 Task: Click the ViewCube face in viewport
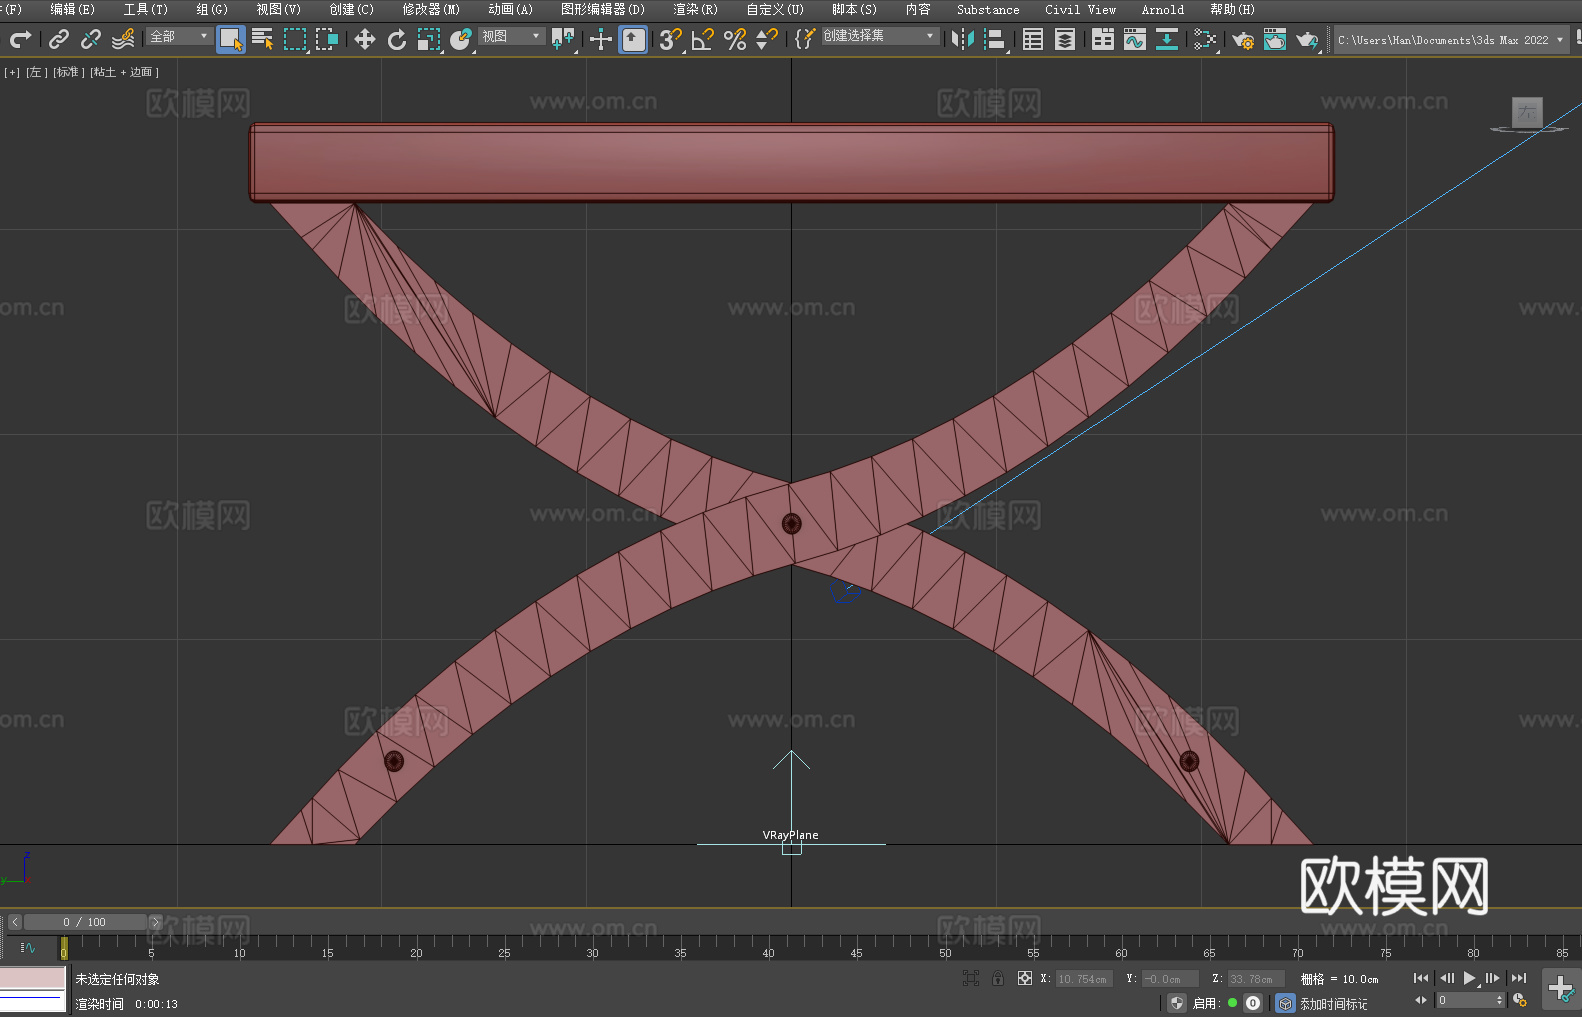[x=1527, y=112]
